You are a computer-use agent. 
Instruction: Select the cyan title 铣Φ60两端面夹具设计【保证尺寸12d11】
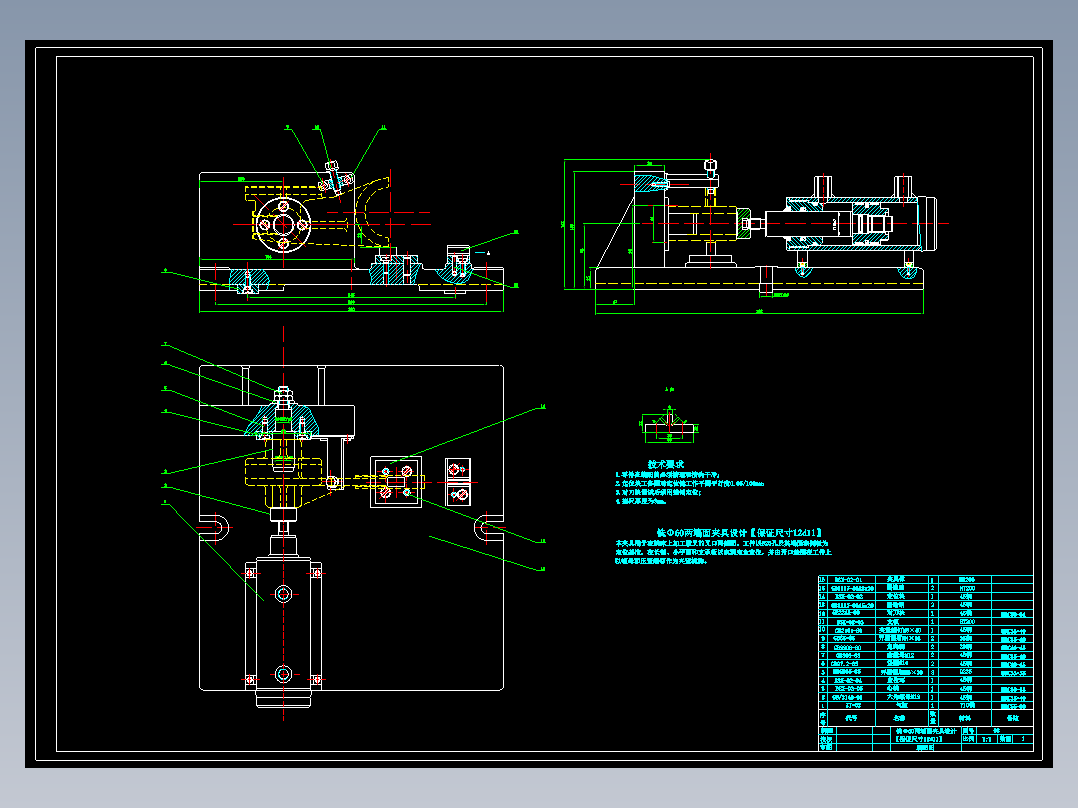point(739,532)
